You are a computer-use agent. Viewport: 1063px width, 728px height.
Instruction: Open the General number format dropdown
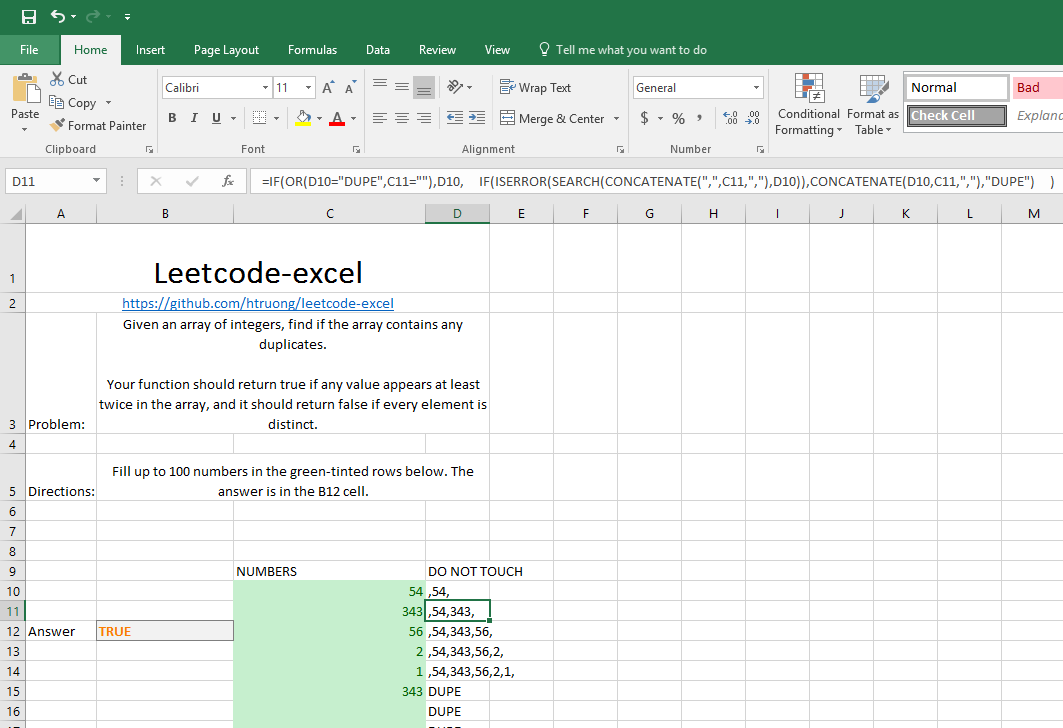[x=756, y=87]
